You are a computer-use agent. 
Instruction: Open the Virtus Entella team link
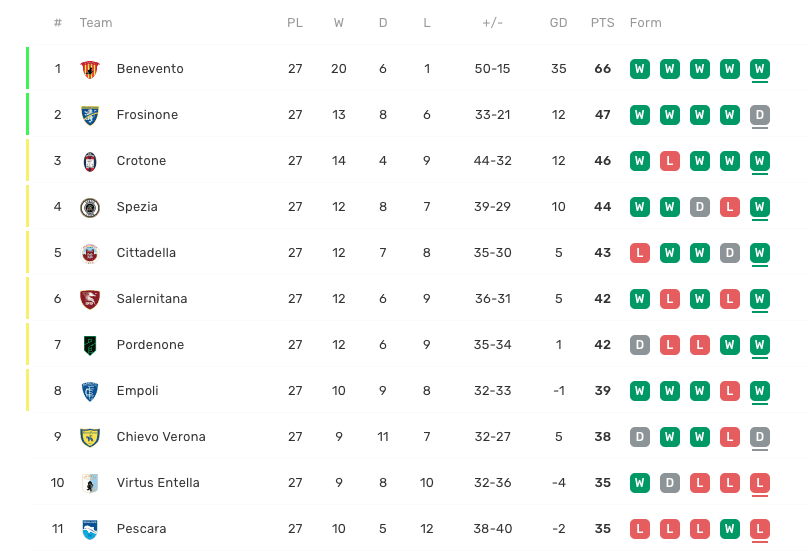[158, 483]
